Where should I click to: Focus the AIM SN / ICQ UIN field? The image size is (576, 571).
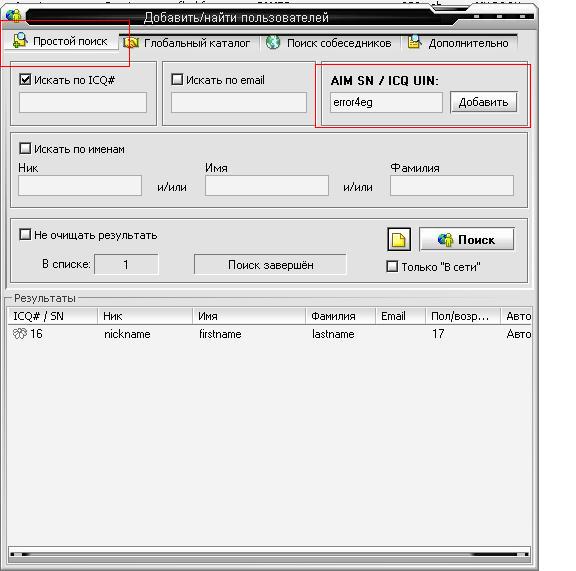(x=386, y=103)
